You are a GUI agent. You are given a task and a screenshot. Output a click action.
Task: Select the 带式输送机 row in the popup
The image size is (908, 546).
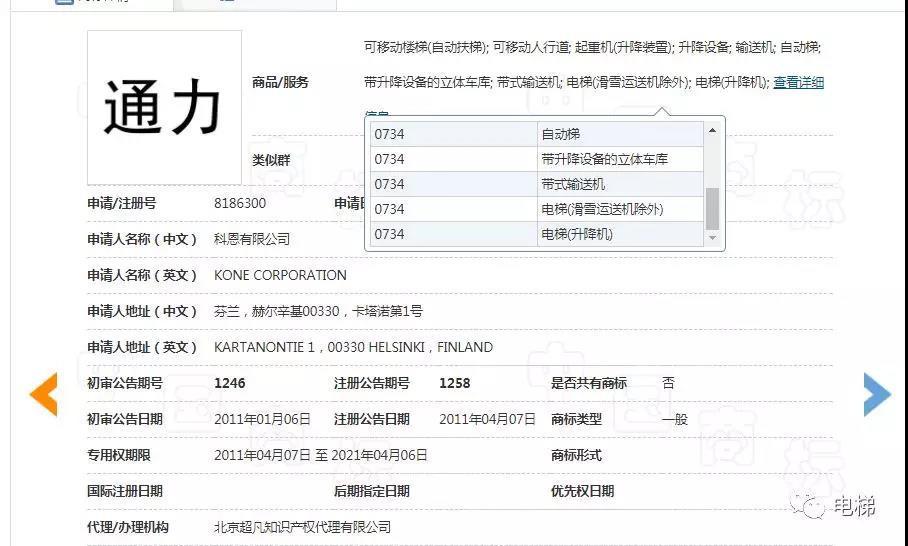(572, 184)
